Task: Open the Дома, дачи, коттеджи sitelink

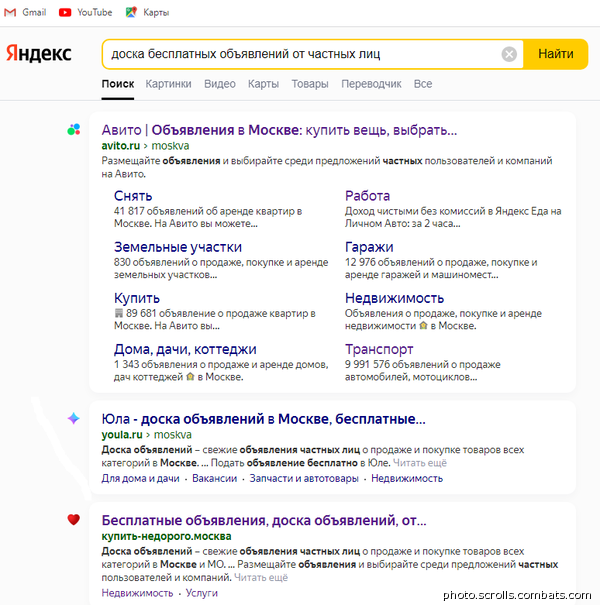Action: click(185, 349)
